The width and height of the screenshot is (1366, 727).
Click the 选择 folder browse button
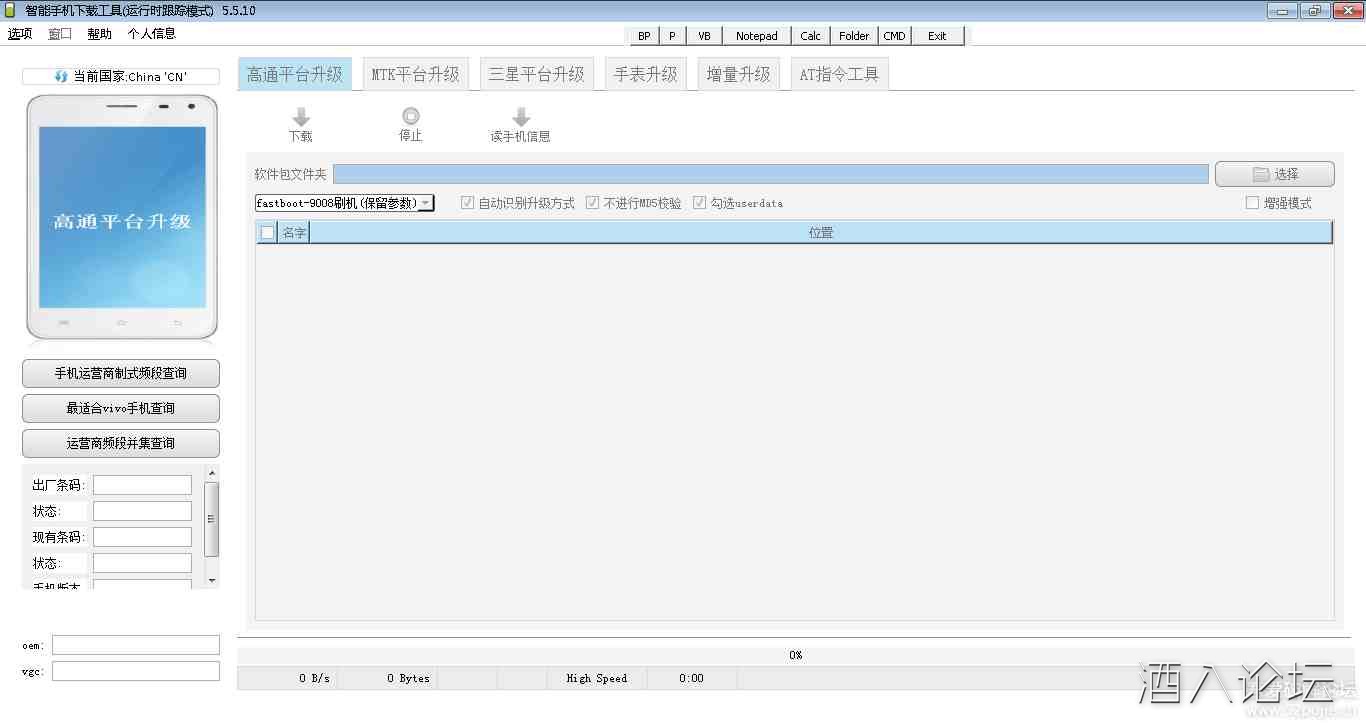pyautogui.click(x=1274, y=174)
